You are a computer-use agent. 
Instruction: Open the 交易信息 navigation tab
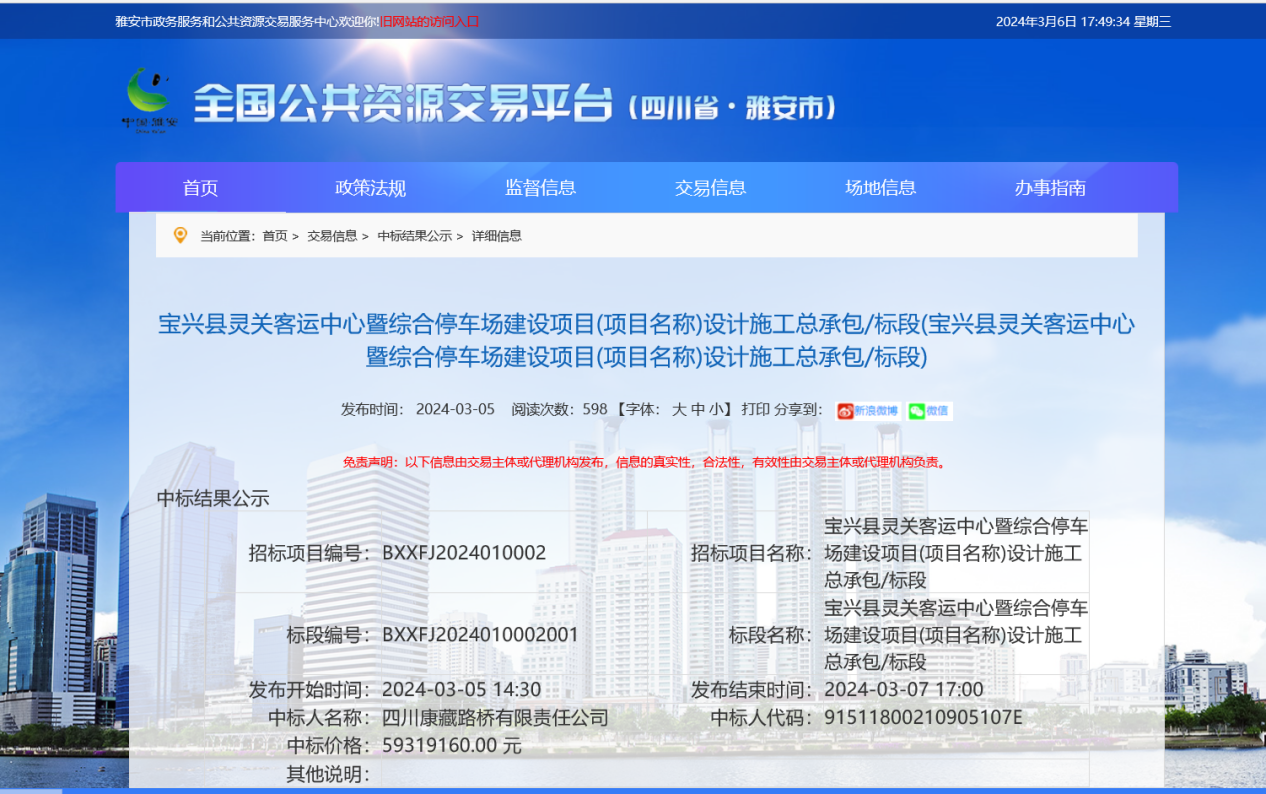click(710, 188)
